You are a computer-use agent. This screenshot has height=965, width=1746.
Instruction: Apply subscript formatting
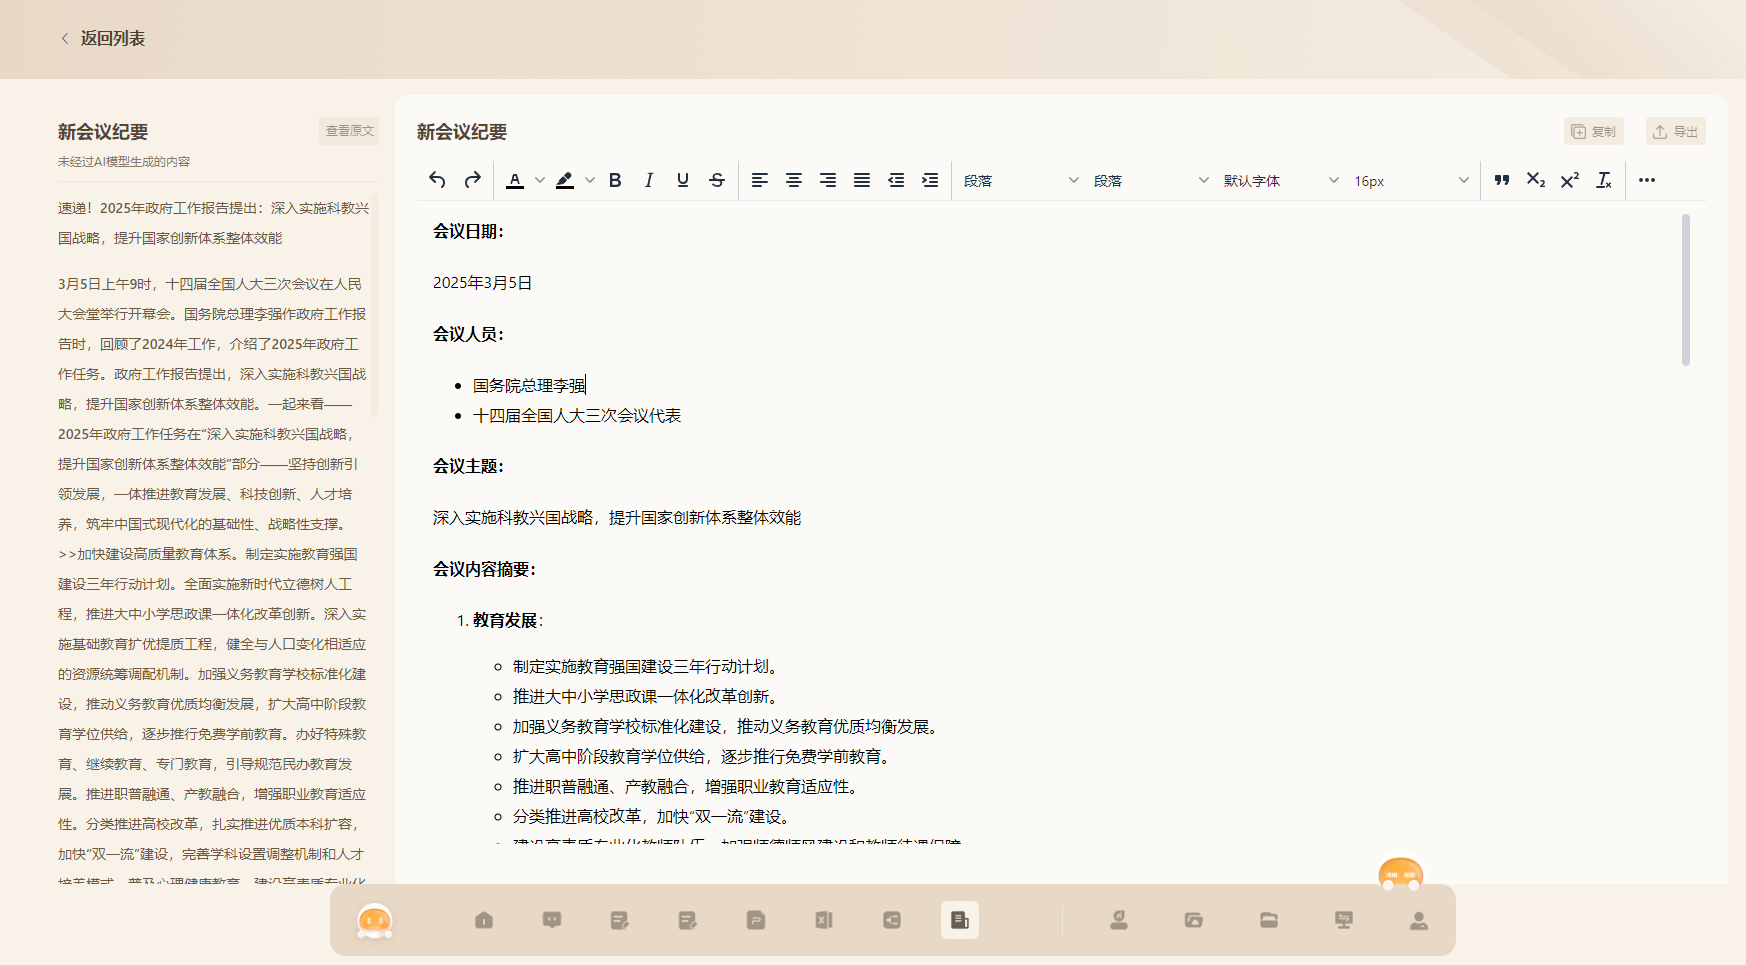pyautogui.click(x=1535, y=180)
